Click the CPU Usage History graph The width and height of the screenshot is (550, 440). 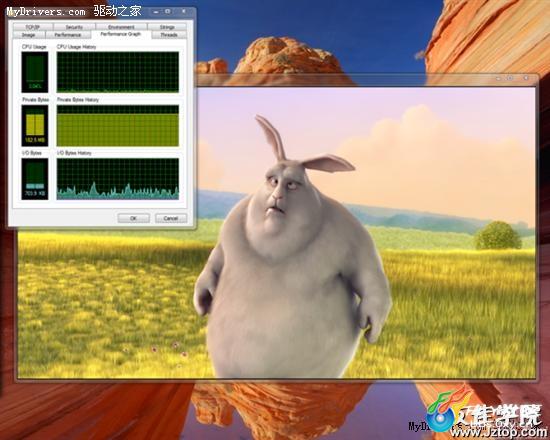[118, 72]
